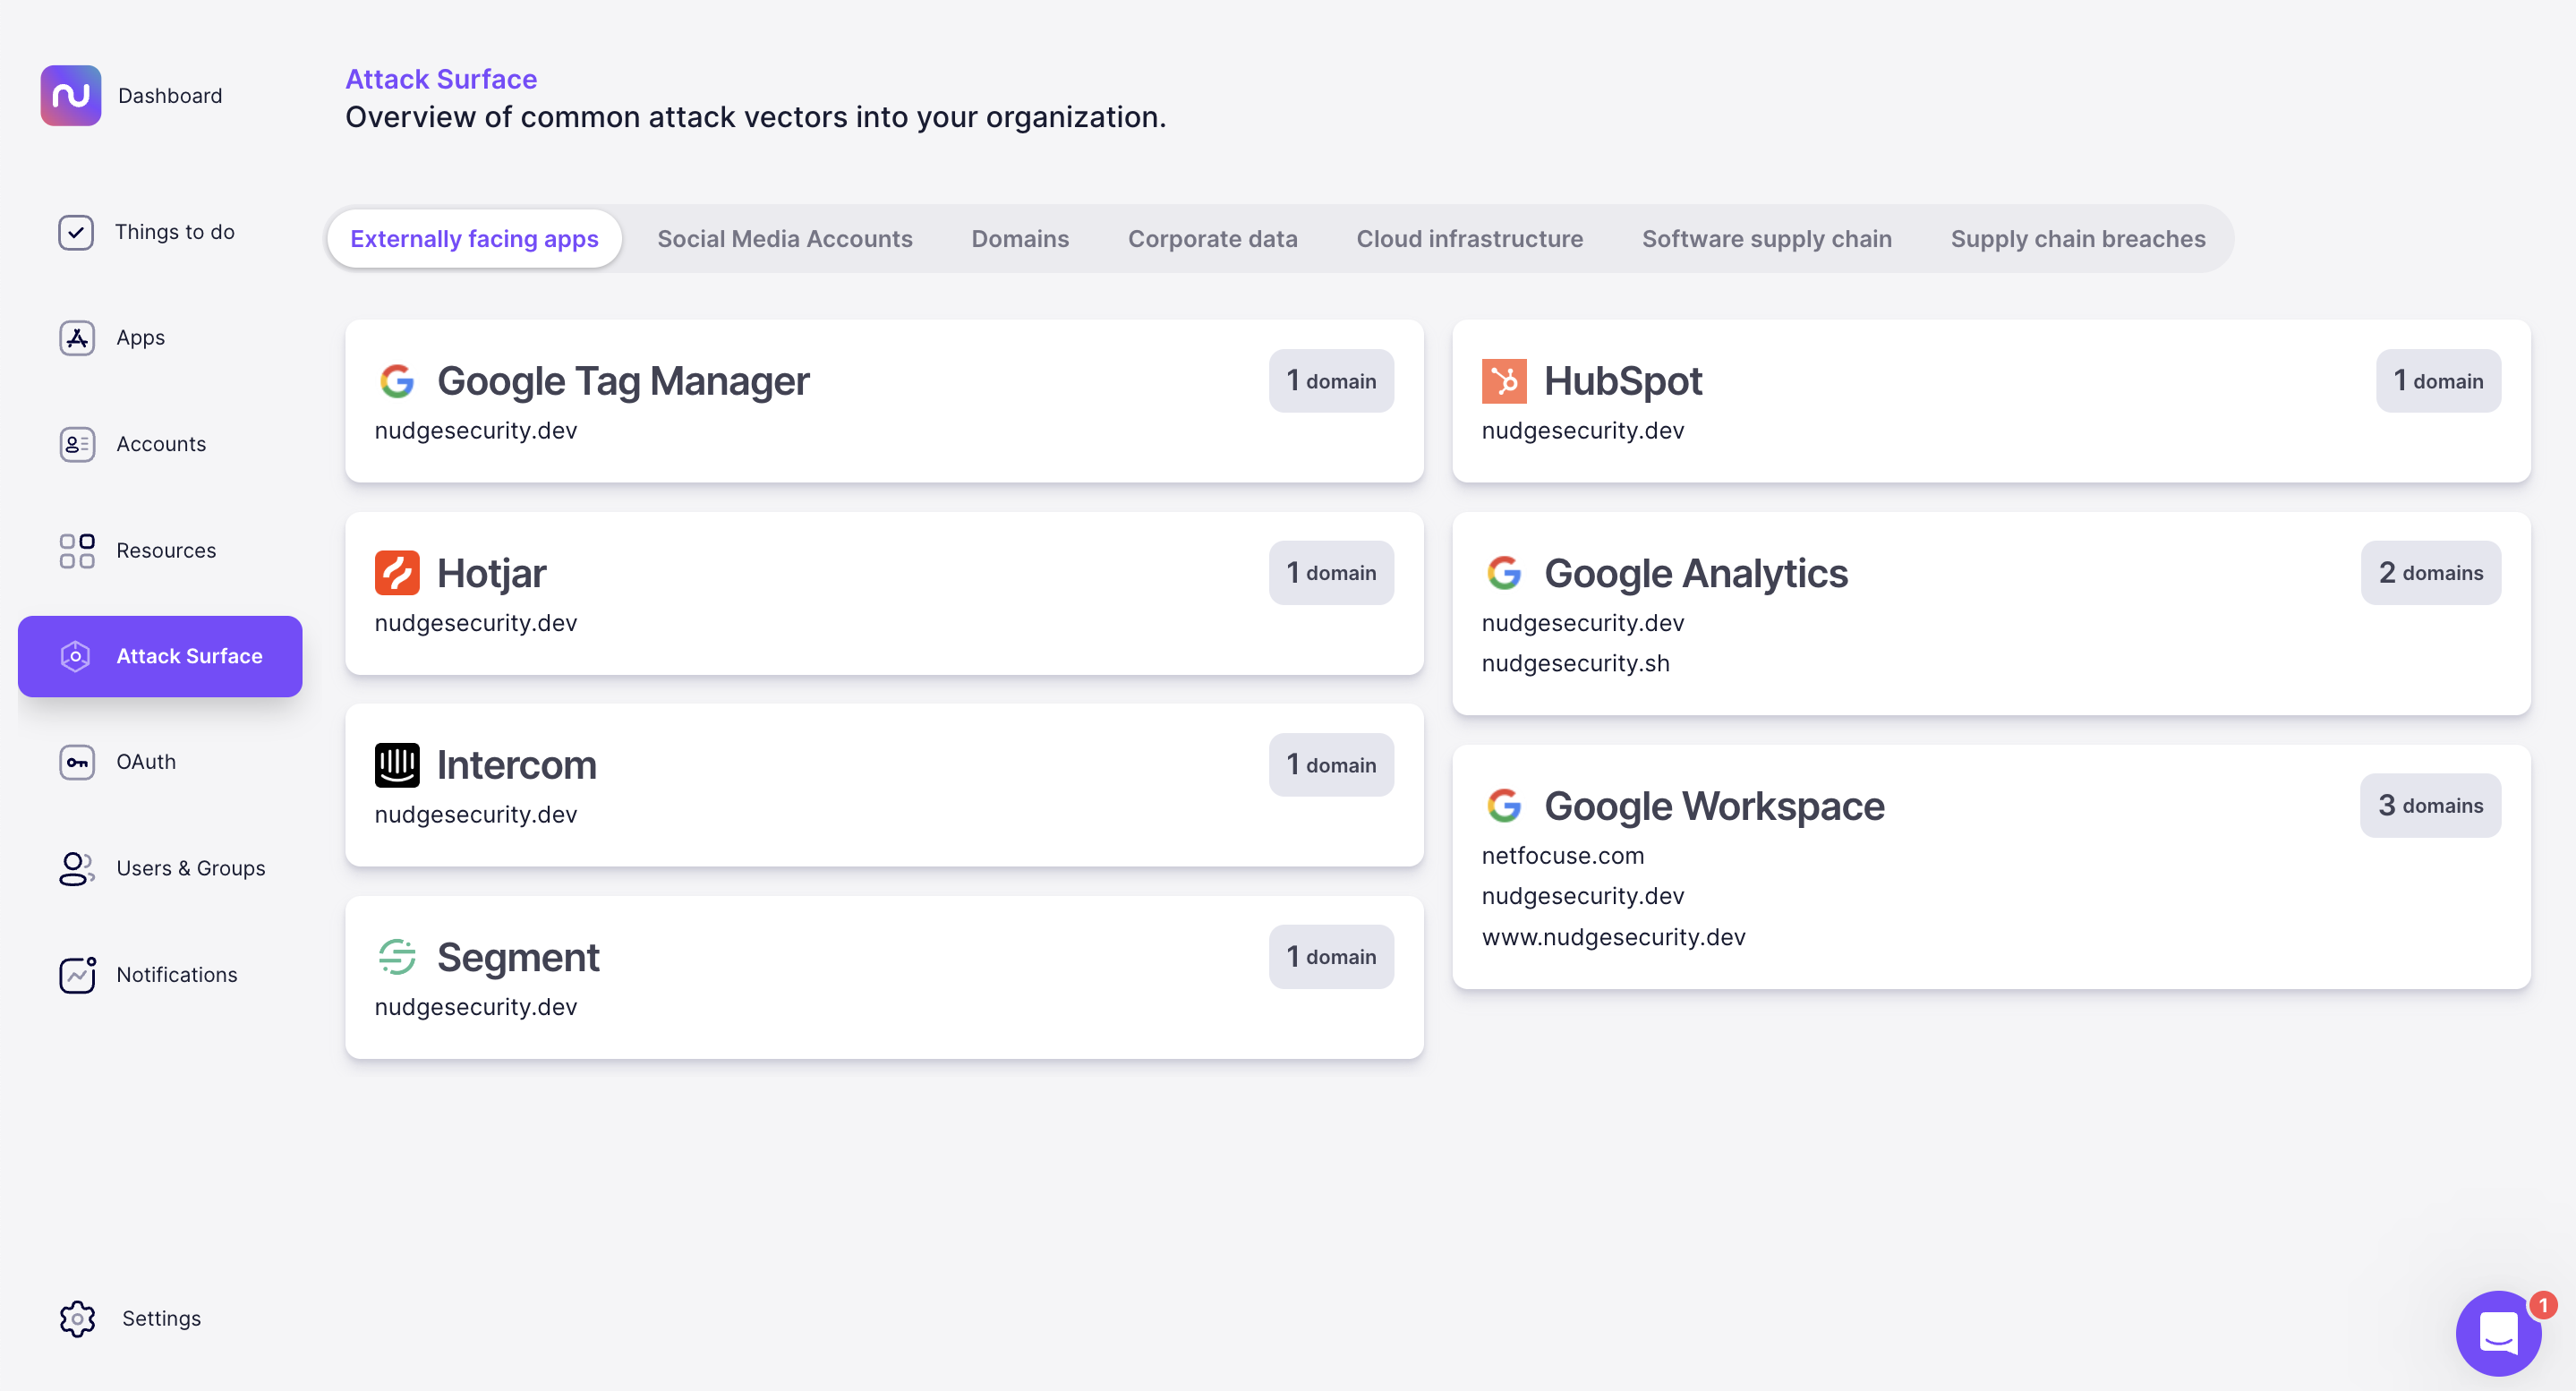Switch to the Social Media Accounts tab
The height and width of the screenshot is (1391, 2576).
(785, 238)
